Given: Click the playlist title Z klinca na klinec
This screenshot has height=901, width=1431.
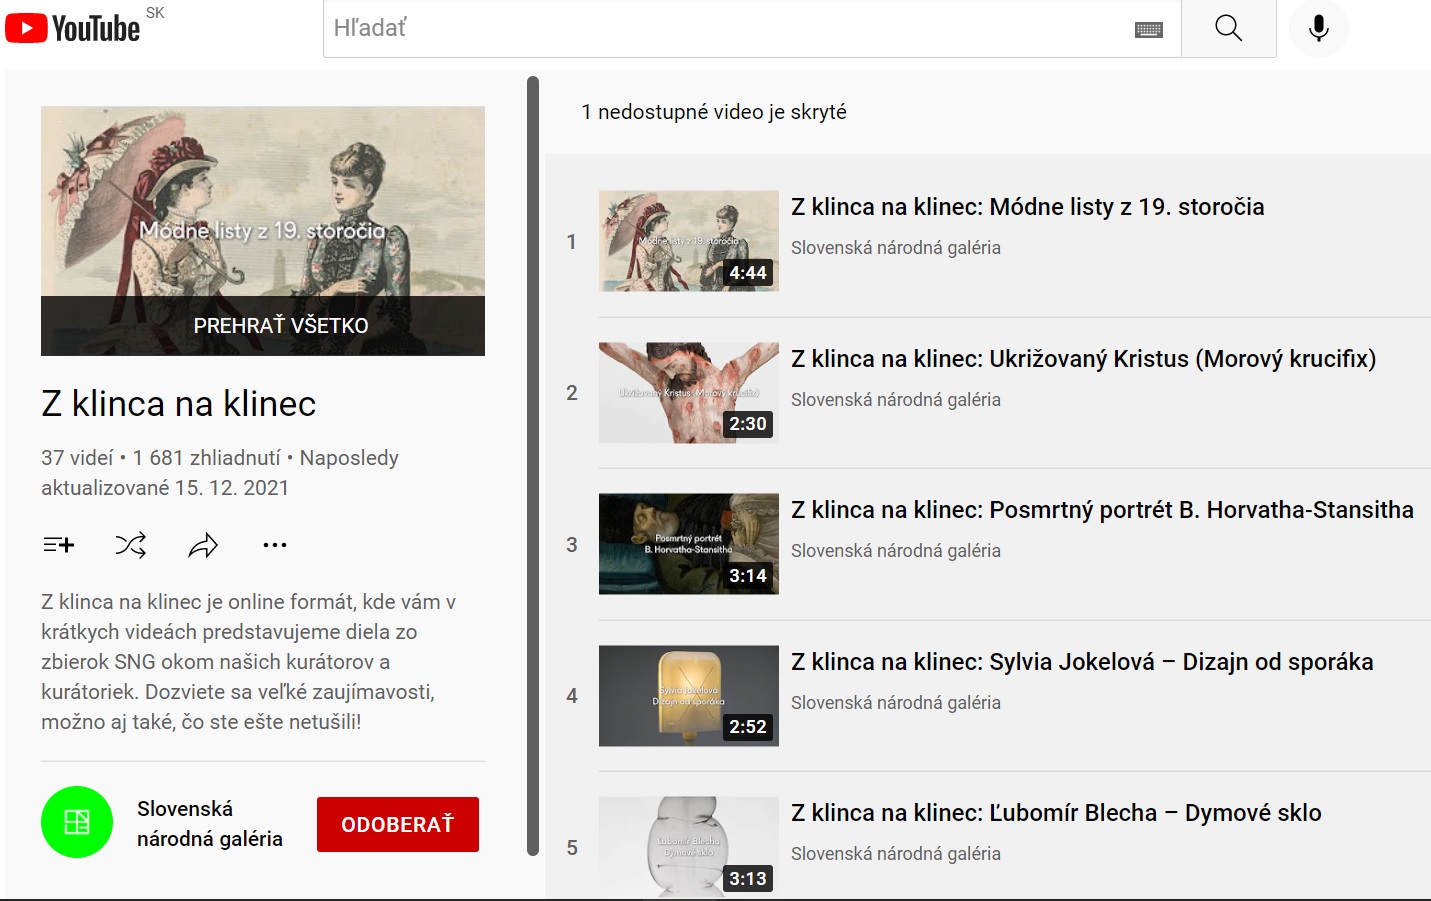Looking at the screenshot, I should 179,404.
